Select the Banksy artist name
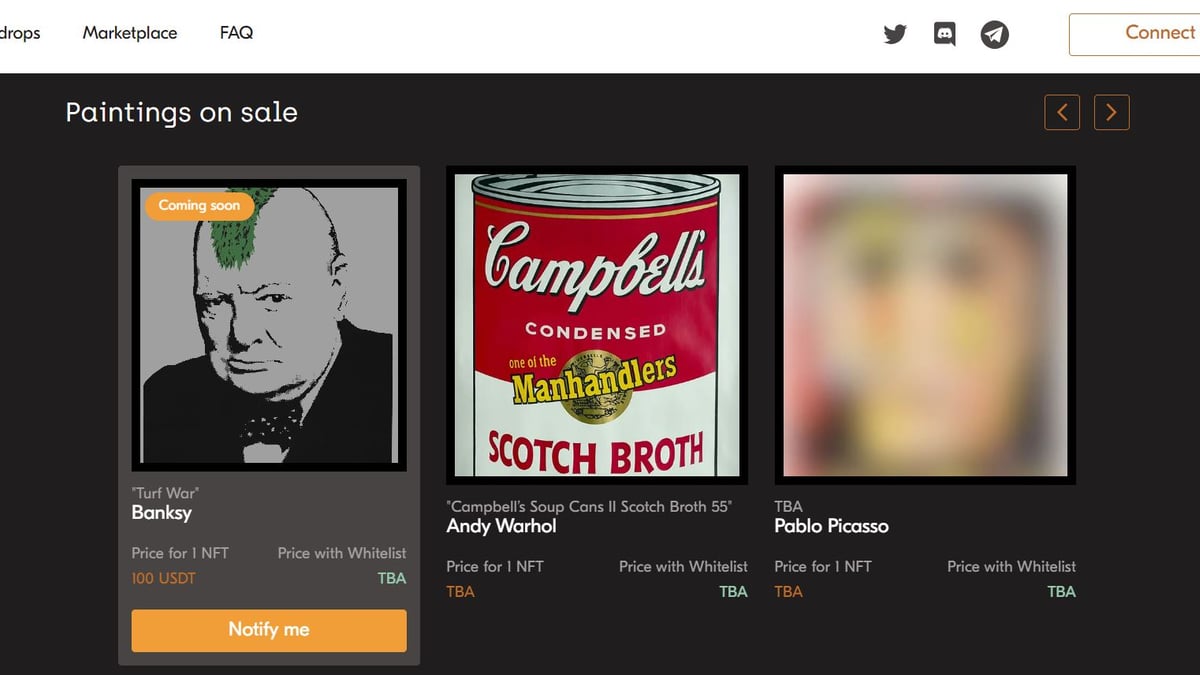1200x675 pixels. [162, 513]
